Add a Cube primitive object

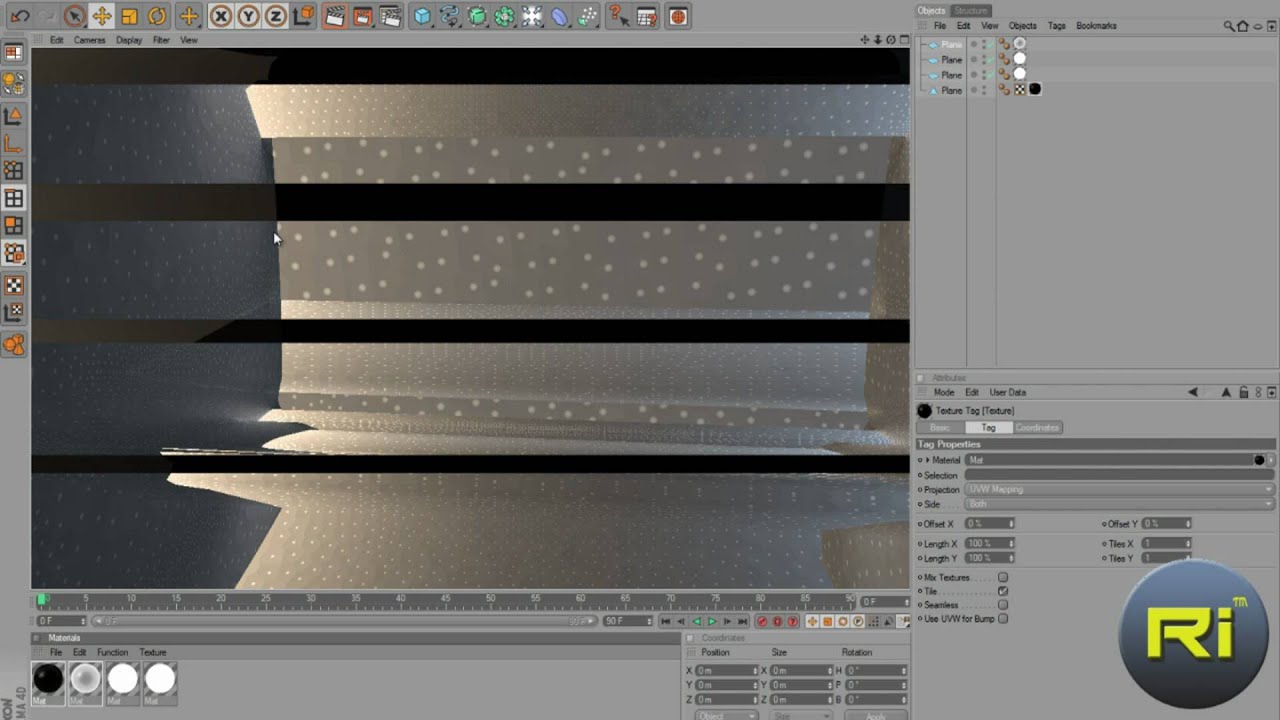(x=422, y=16)
